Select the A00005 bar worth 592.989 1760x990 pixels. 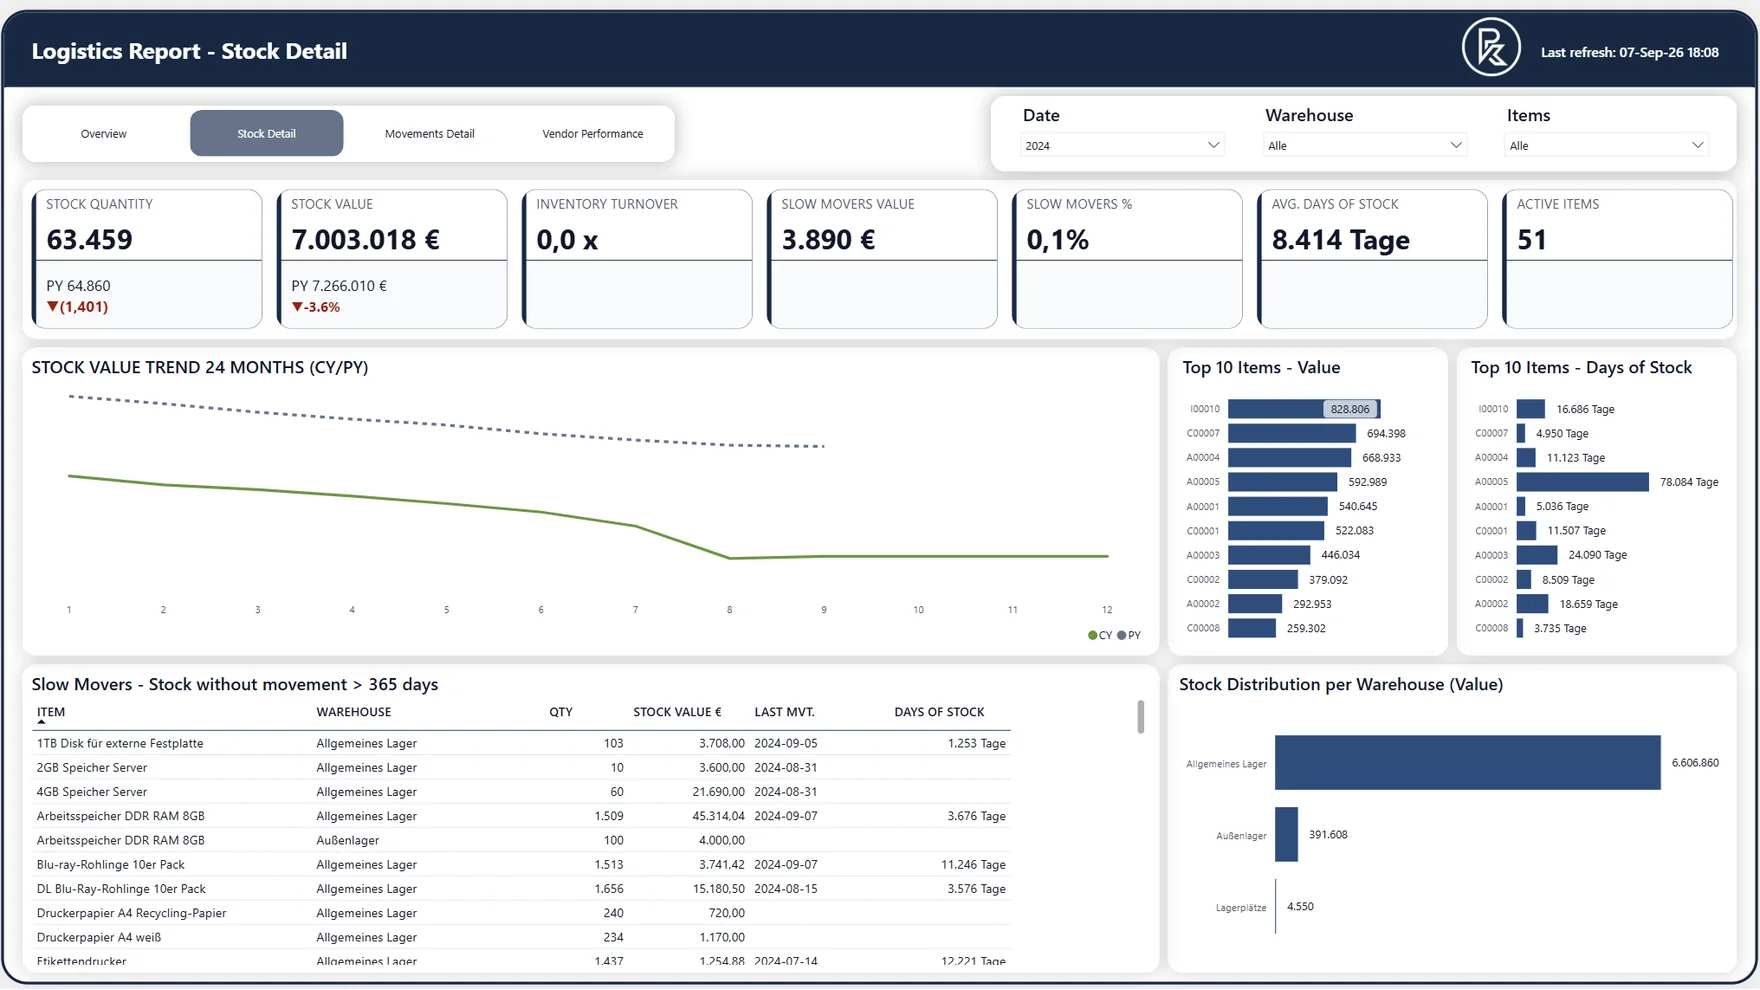click(x=1283, y=482)
